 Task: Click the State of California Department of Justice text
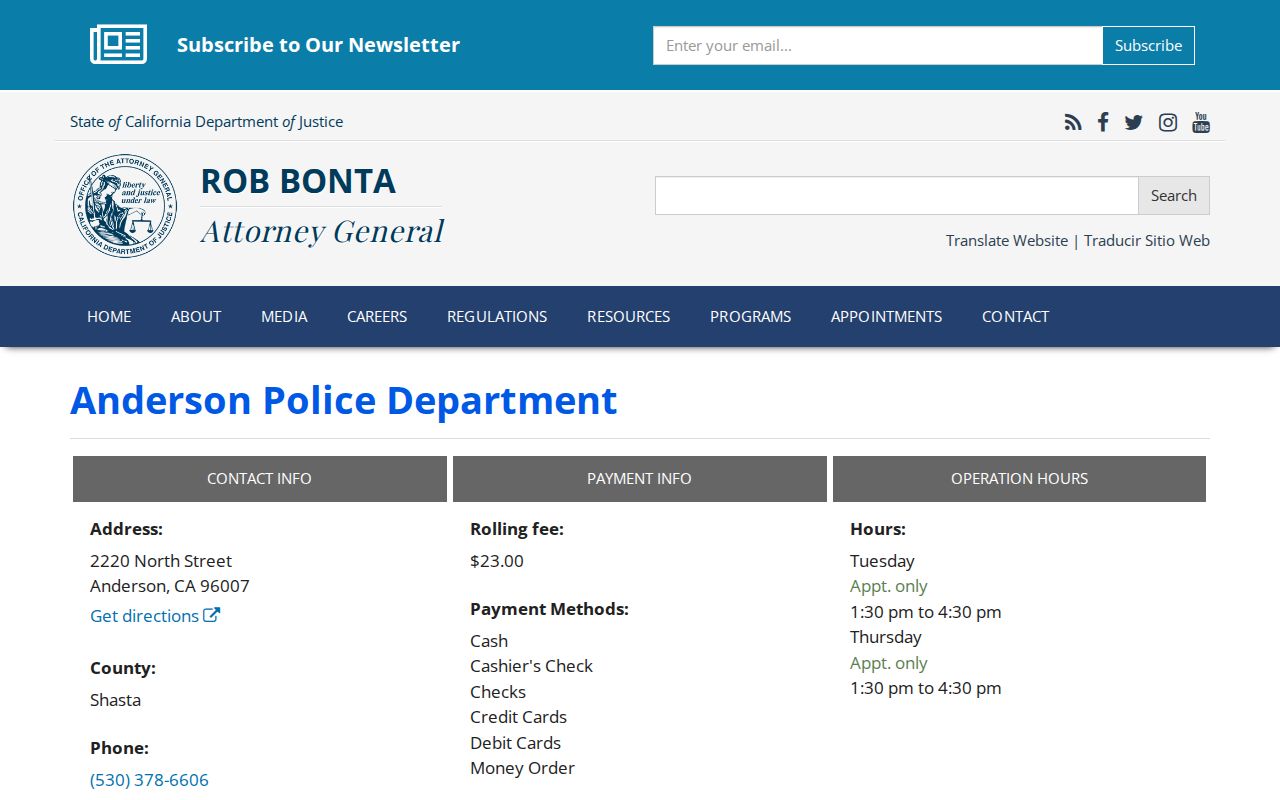click(x=206, y=122)
